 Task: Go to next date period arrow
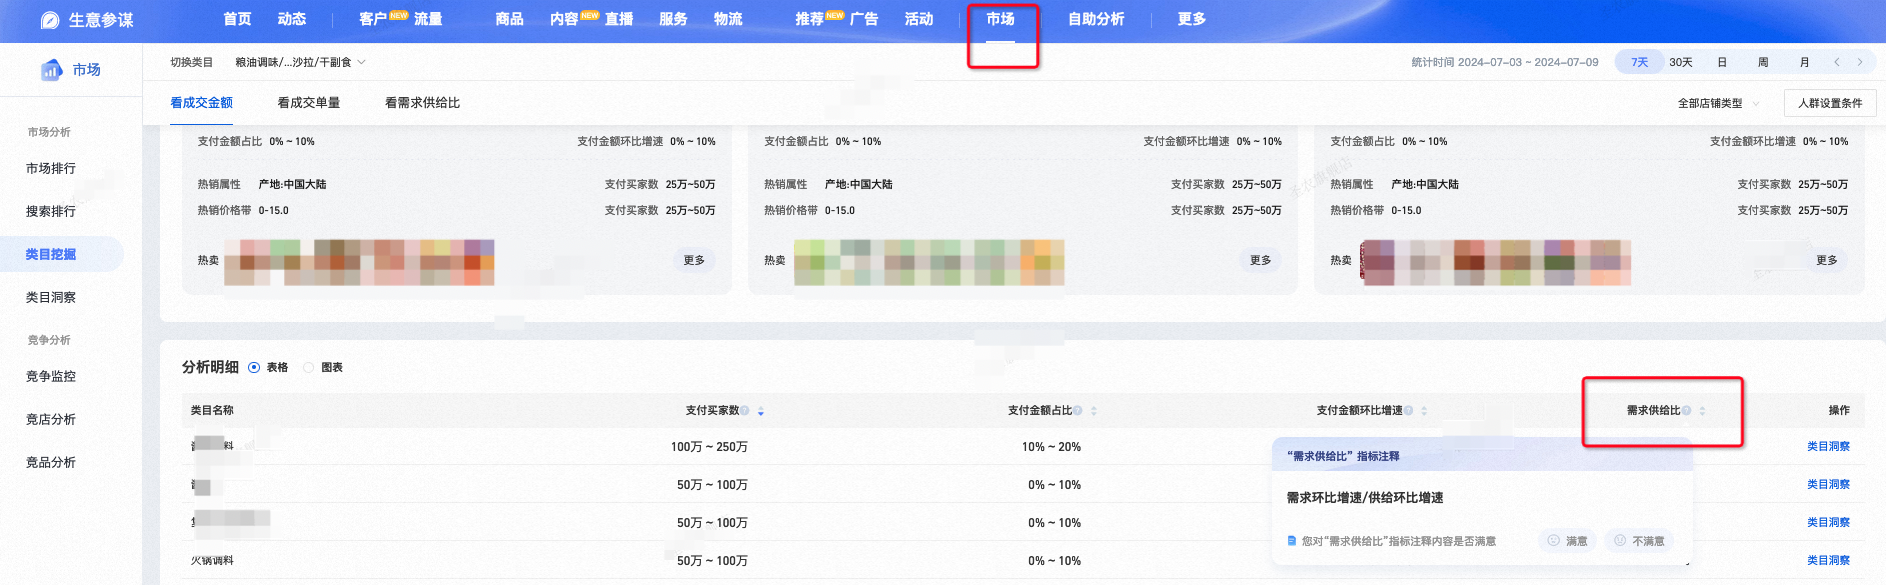tap(1860, 62)
